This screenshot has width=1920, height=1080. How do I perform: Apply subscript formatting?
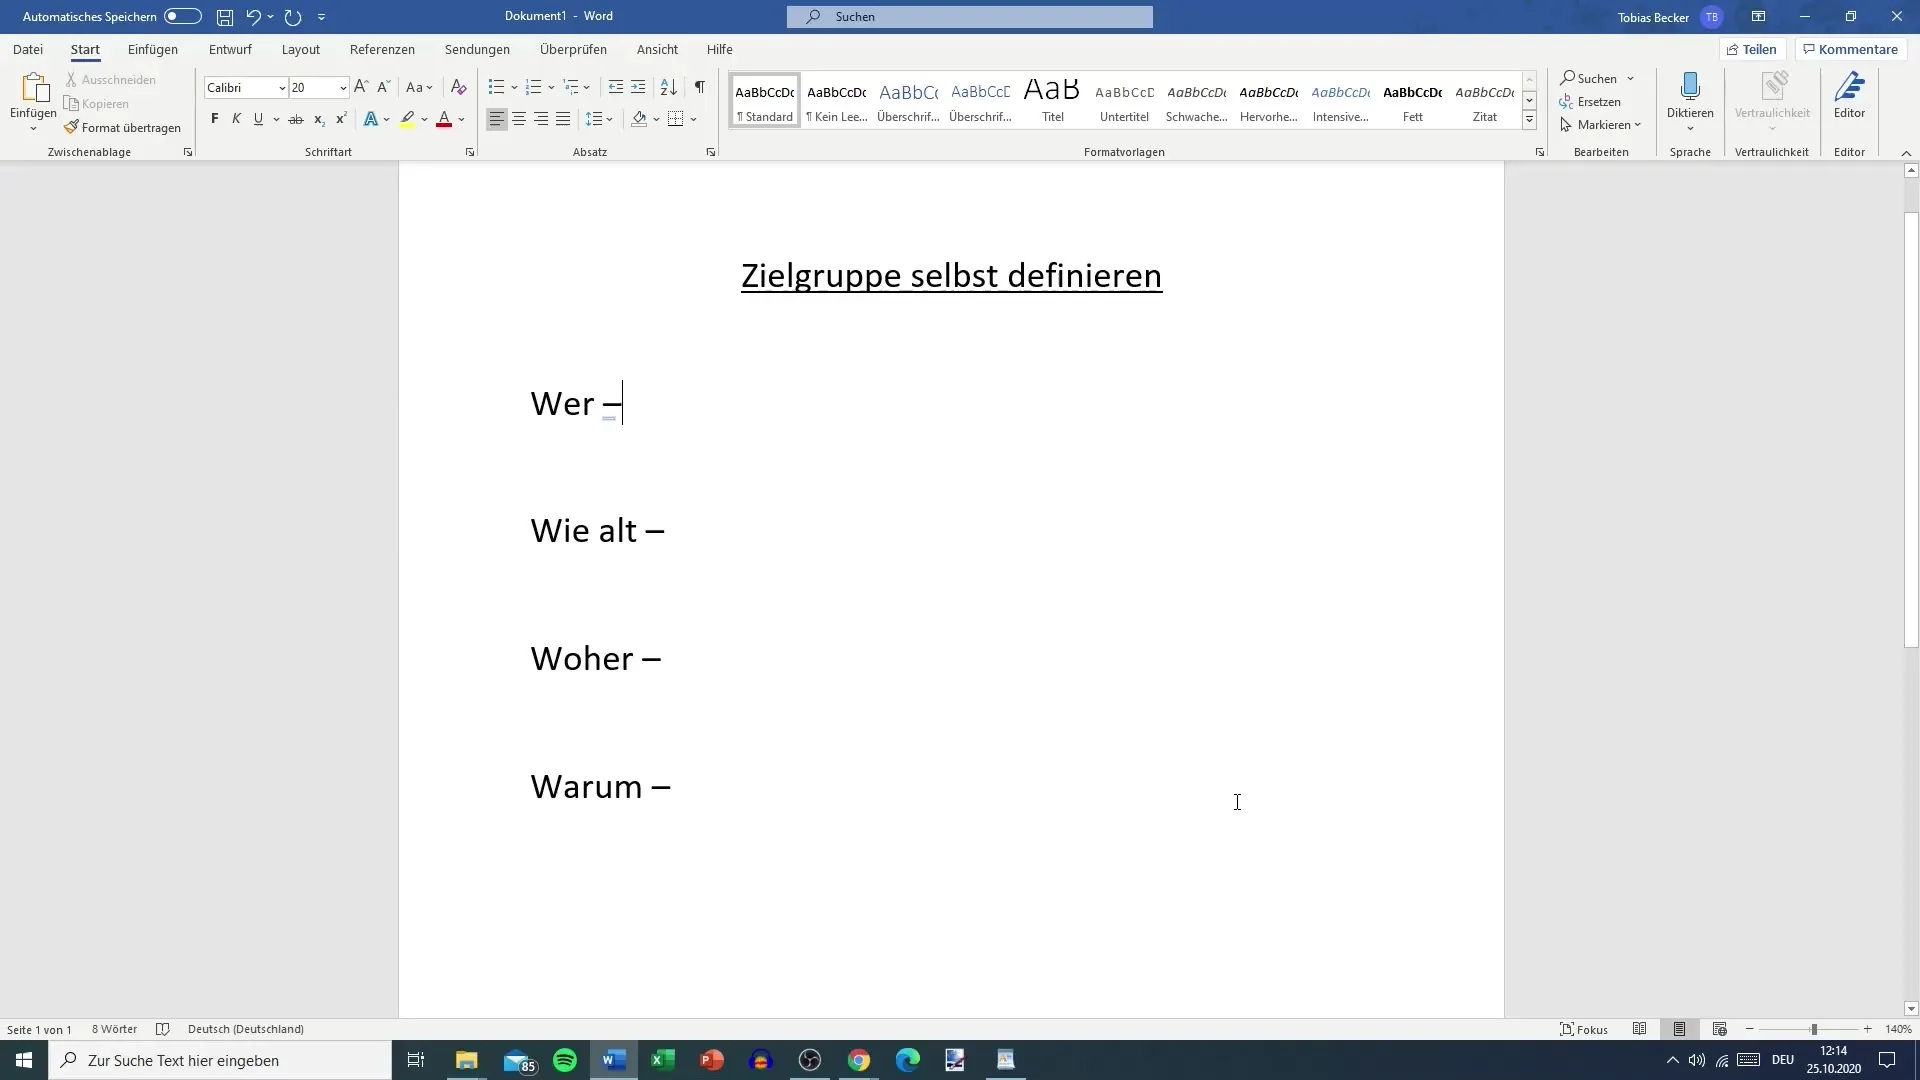(319, 119)
